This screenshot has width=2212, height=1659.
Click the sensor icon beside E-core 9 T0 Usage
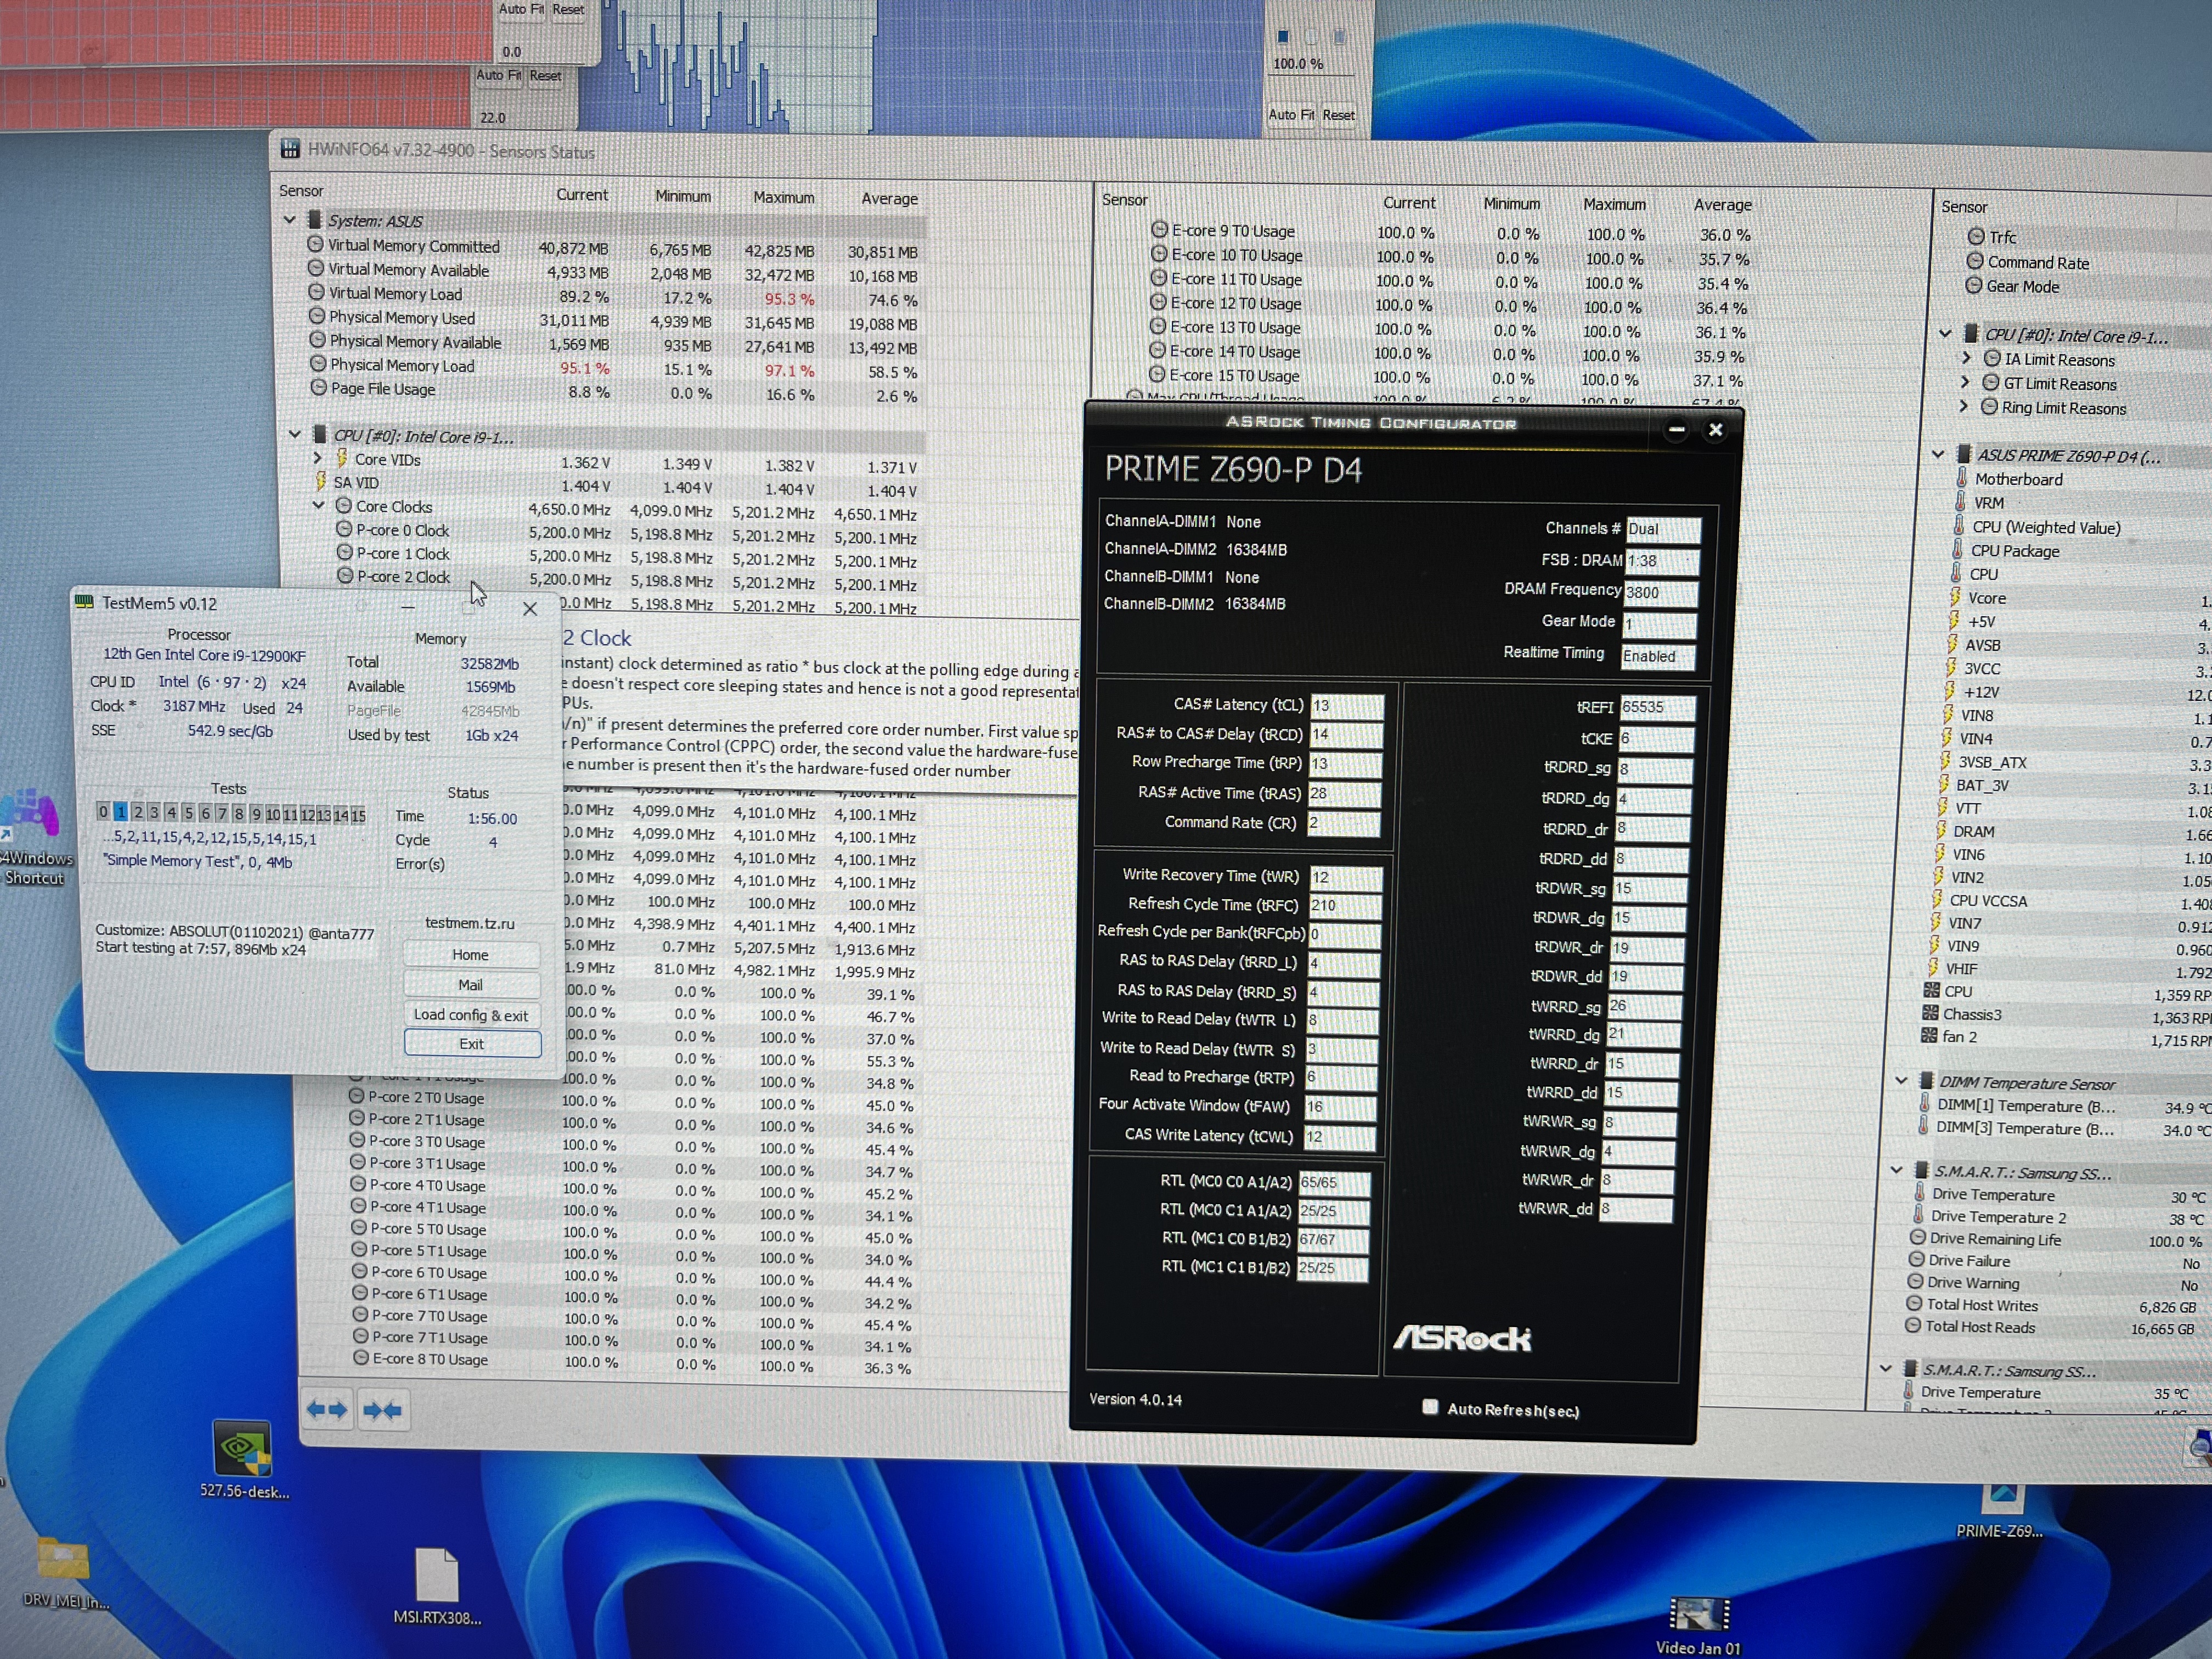[x=1159, y=229]
